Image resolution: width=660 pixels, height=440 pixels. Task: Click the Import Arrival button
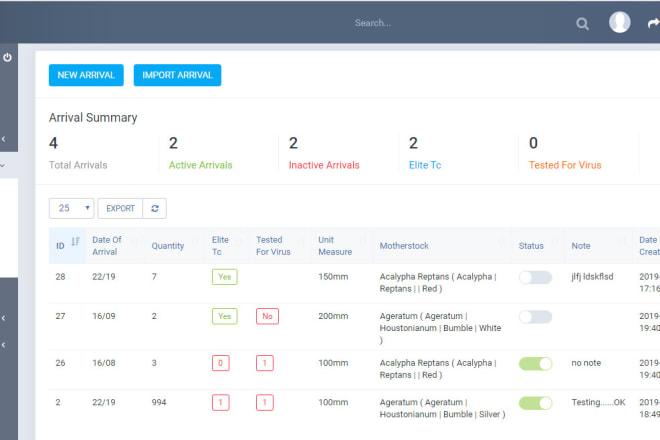(177, 75)
